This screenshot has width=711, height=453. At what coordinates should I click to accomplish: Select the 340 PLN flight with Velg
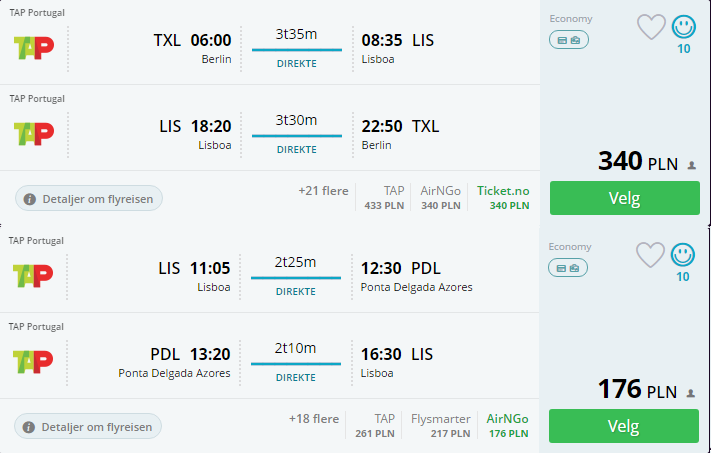click(625, 198)
